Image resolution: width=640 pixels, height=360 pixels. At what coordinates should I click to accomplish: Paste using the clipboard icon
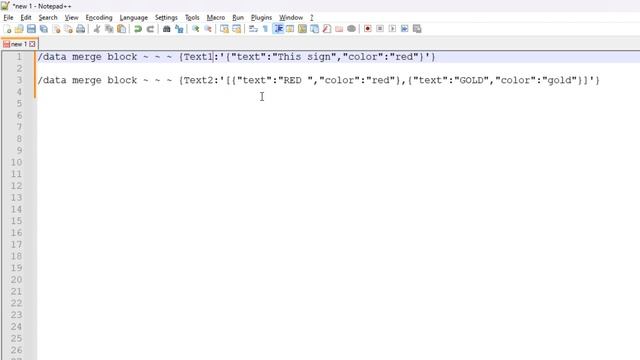tap(122, 29)
